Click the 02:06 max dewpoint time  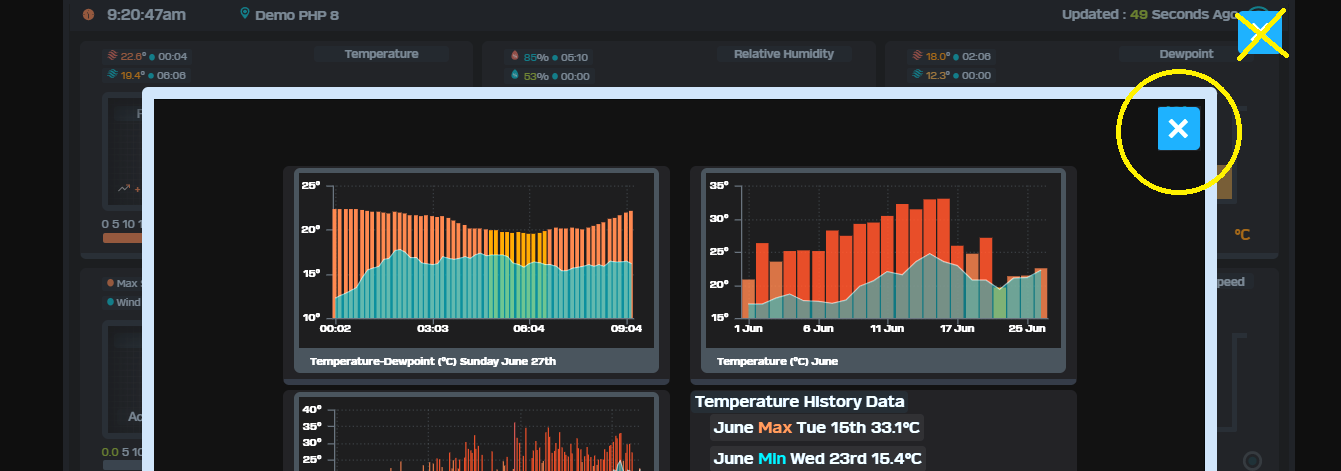[976, 56]
